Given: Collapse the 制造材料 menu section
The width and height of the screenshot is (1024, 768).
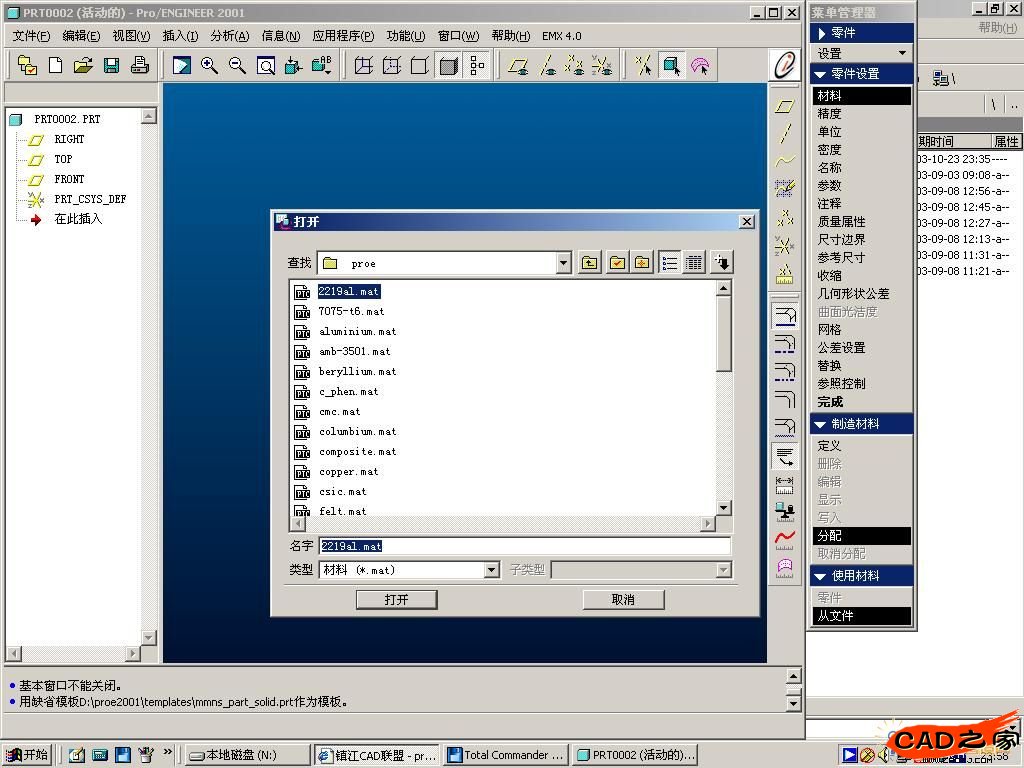Looking at the screenshot, I should click(x=820, y=424).
